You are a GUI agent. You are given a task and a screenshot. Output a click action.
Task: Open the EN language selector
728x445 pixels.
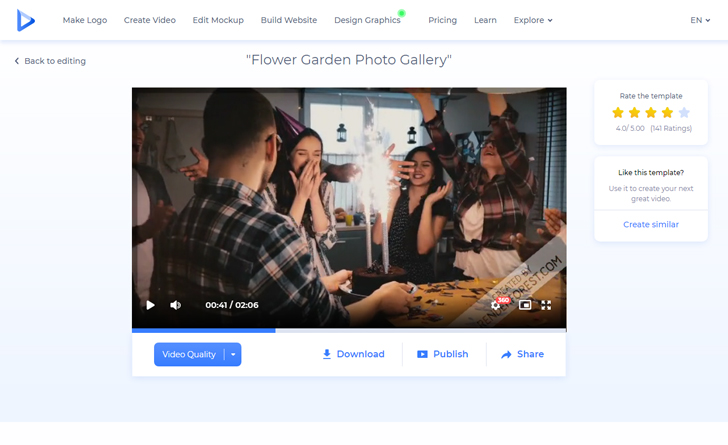(700, 20)
